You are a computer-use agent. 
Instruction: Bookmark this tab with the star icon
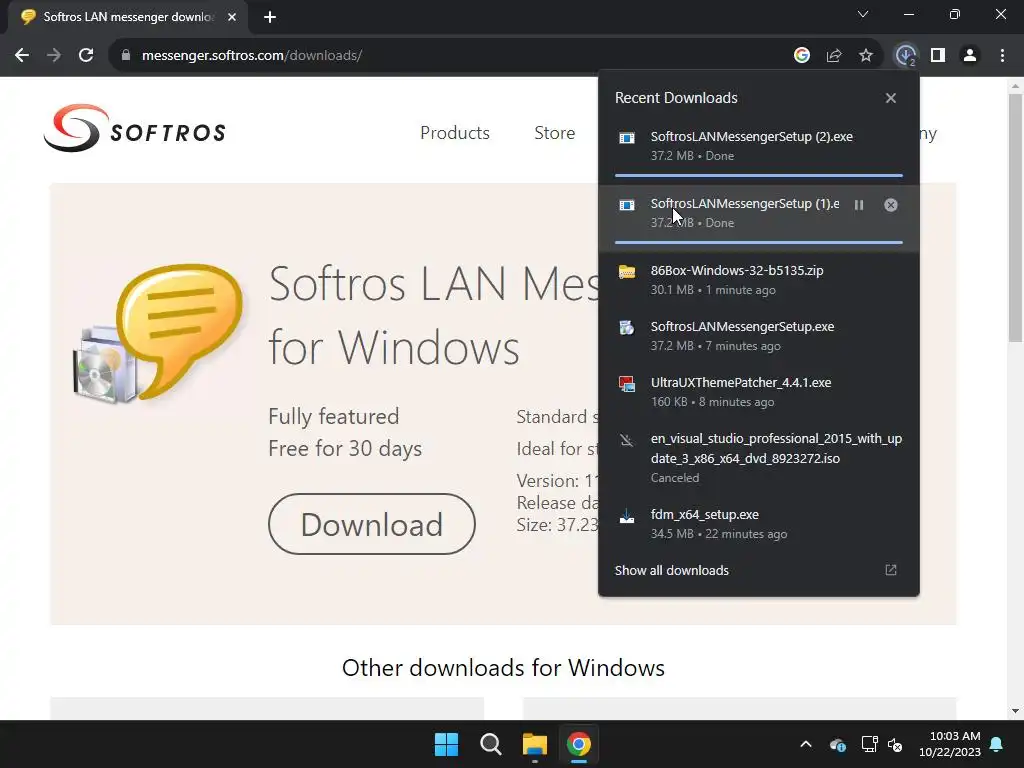pyautogui.click(x=865, y=56)
